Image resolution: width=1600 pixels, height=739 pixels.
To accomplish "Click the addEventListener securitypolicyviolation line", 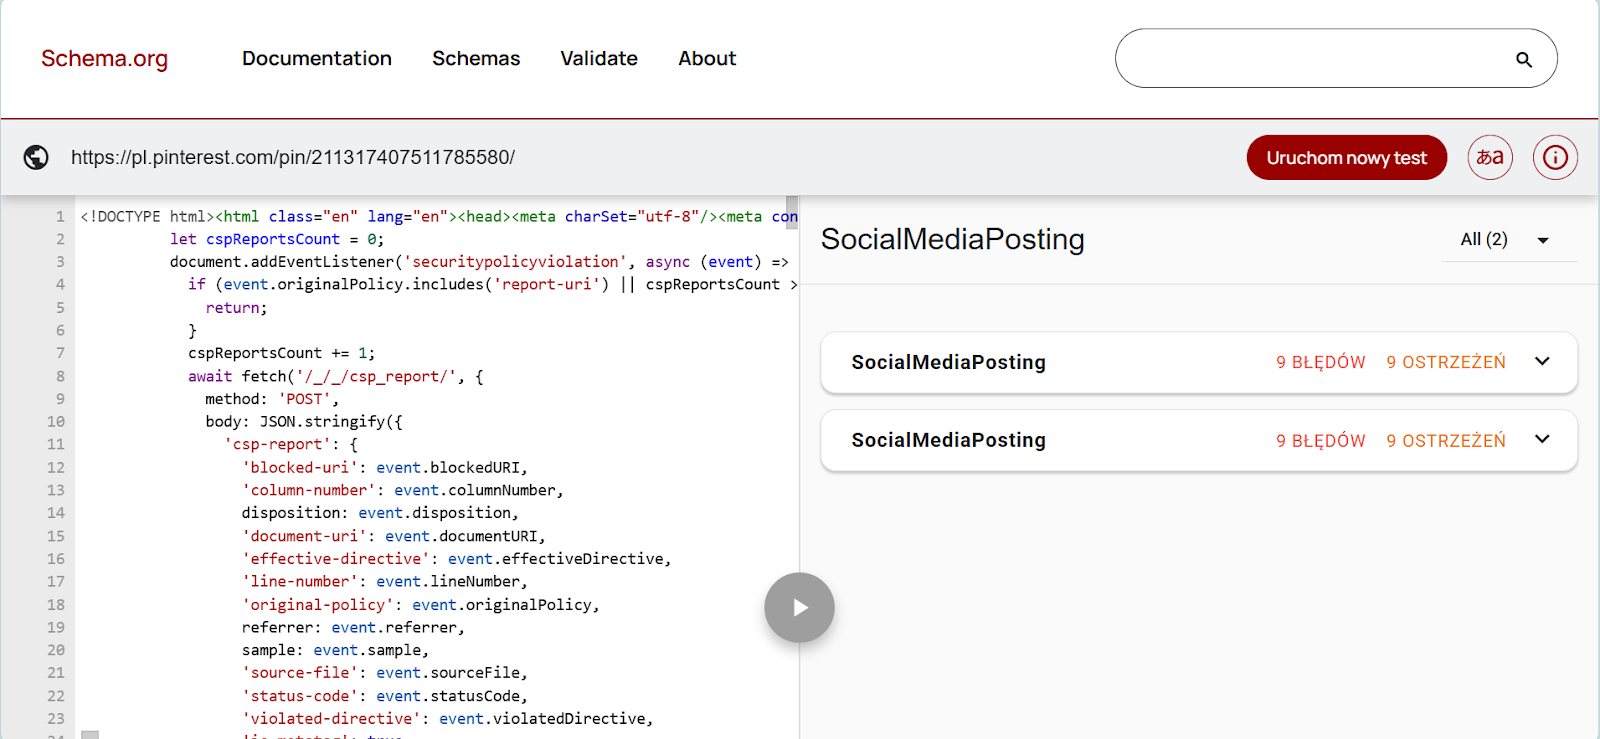I will point(479,262).
